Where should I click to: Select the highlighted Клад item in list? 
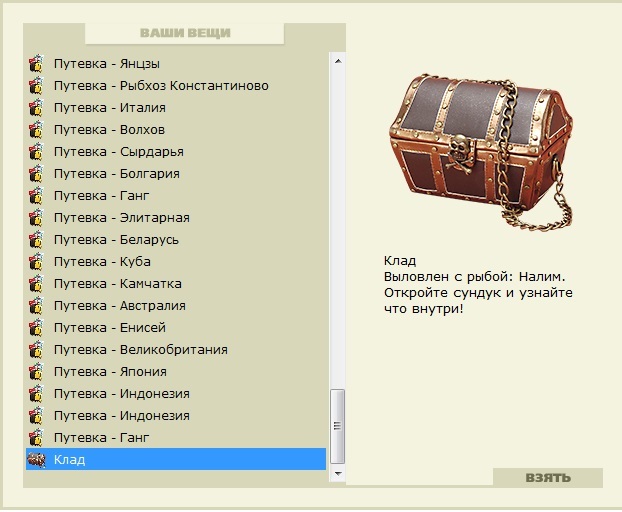coord(176,459)
